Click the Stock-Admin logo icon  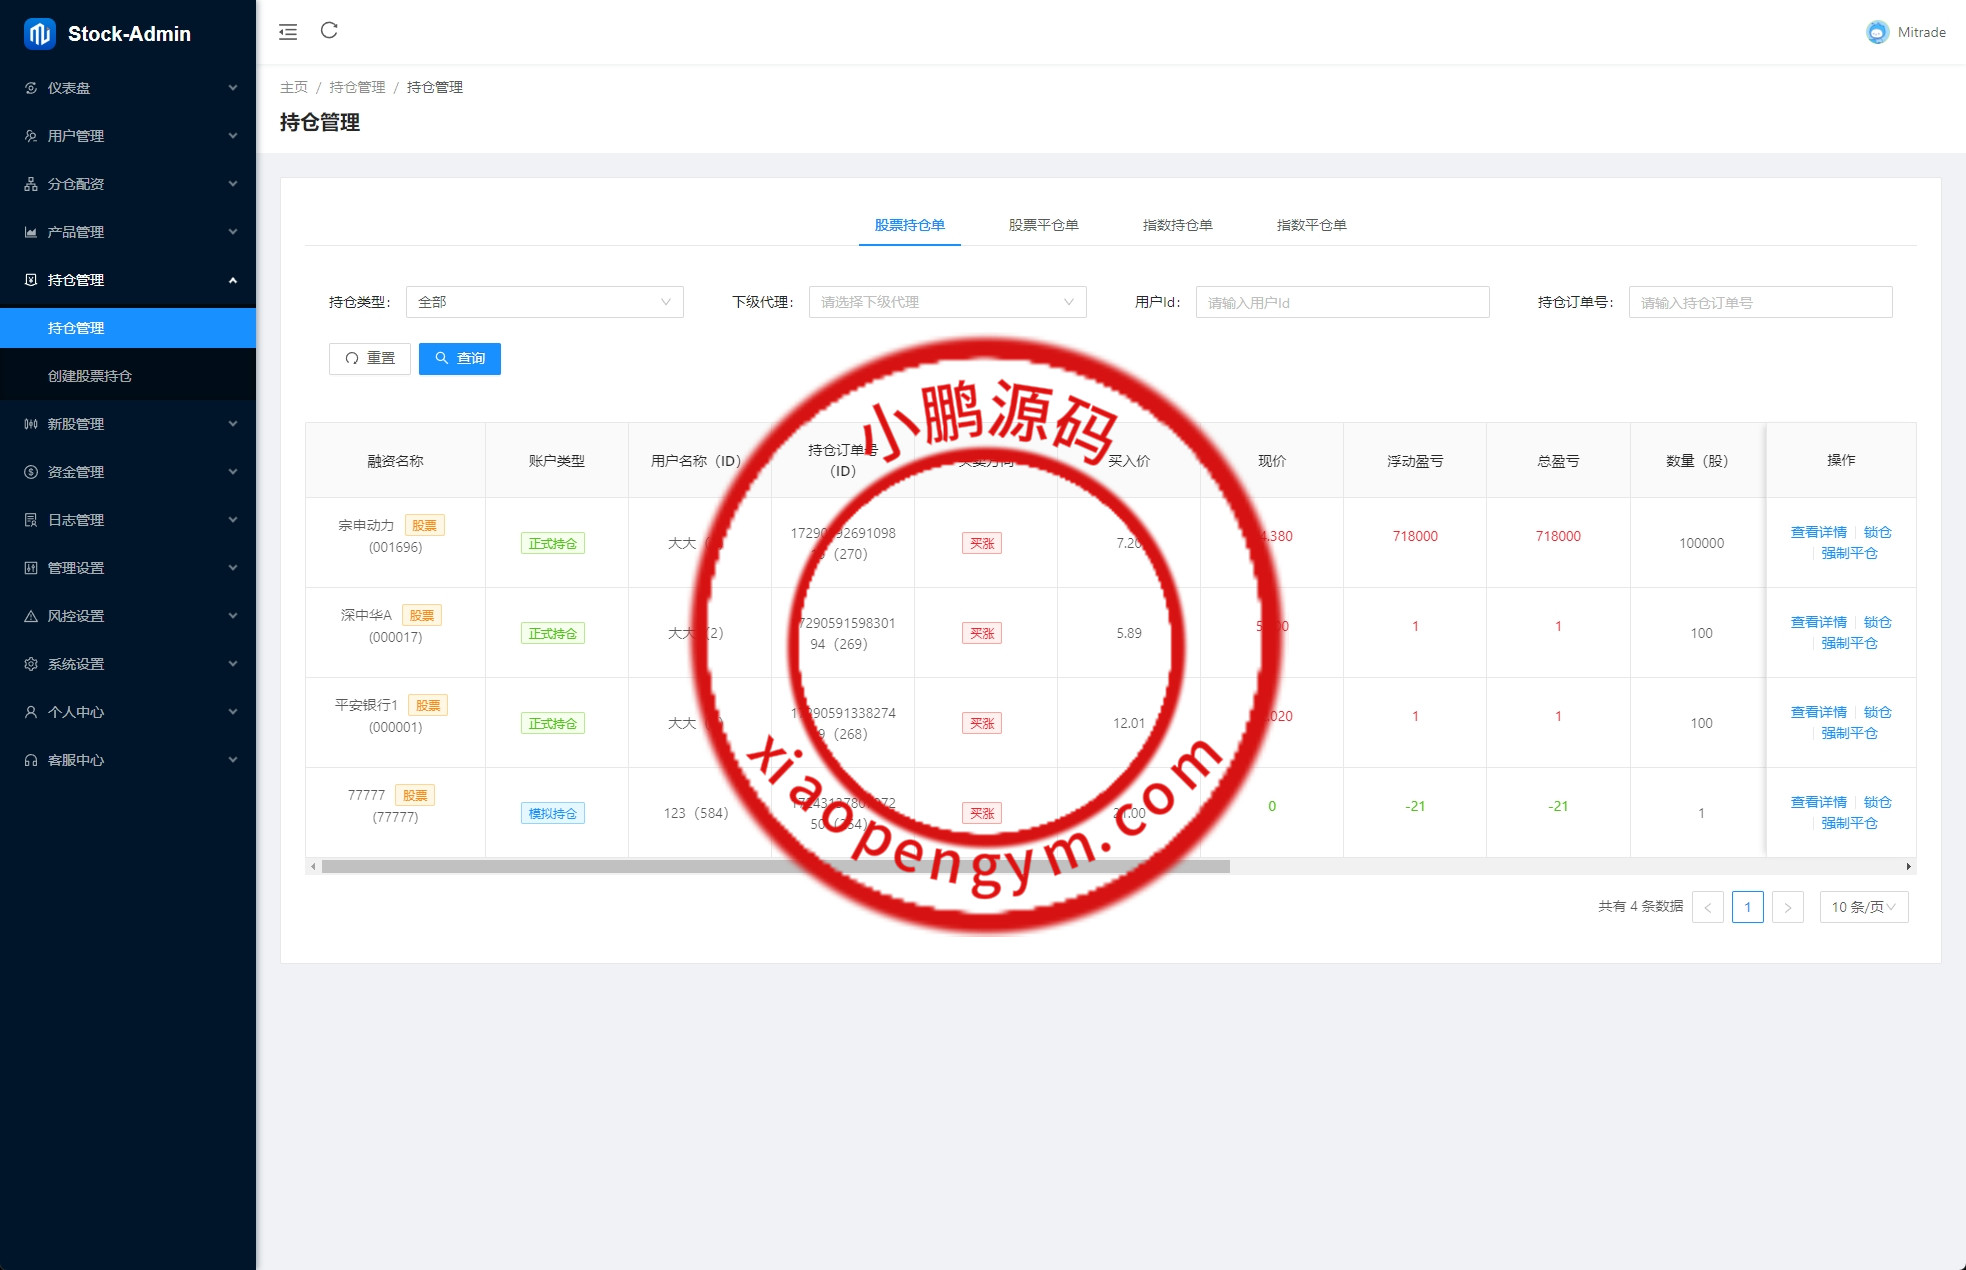pos(40,34)
